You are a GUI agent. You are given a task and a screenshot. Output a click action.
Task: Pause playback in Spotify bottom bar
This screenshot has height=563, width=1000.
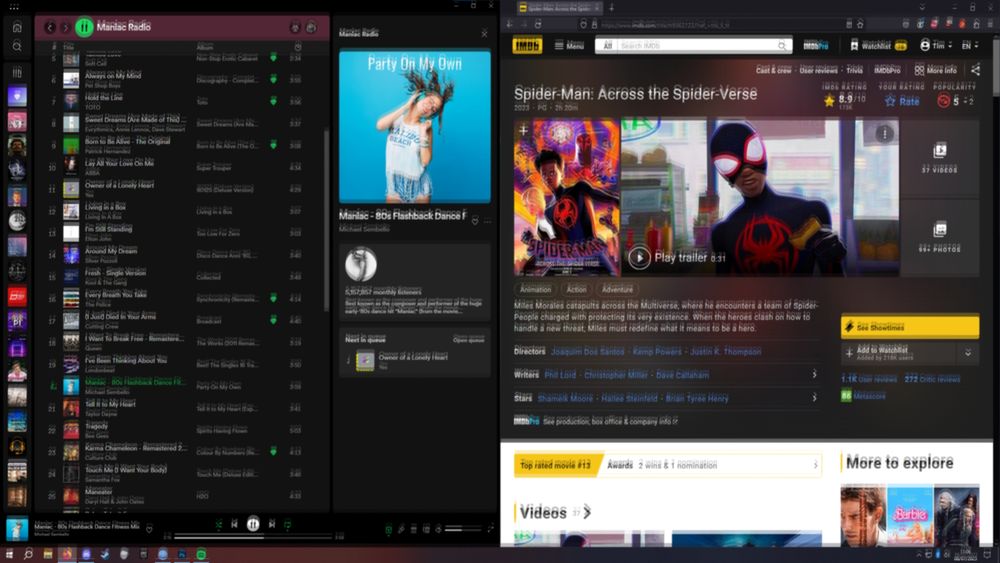coord(253,524)
